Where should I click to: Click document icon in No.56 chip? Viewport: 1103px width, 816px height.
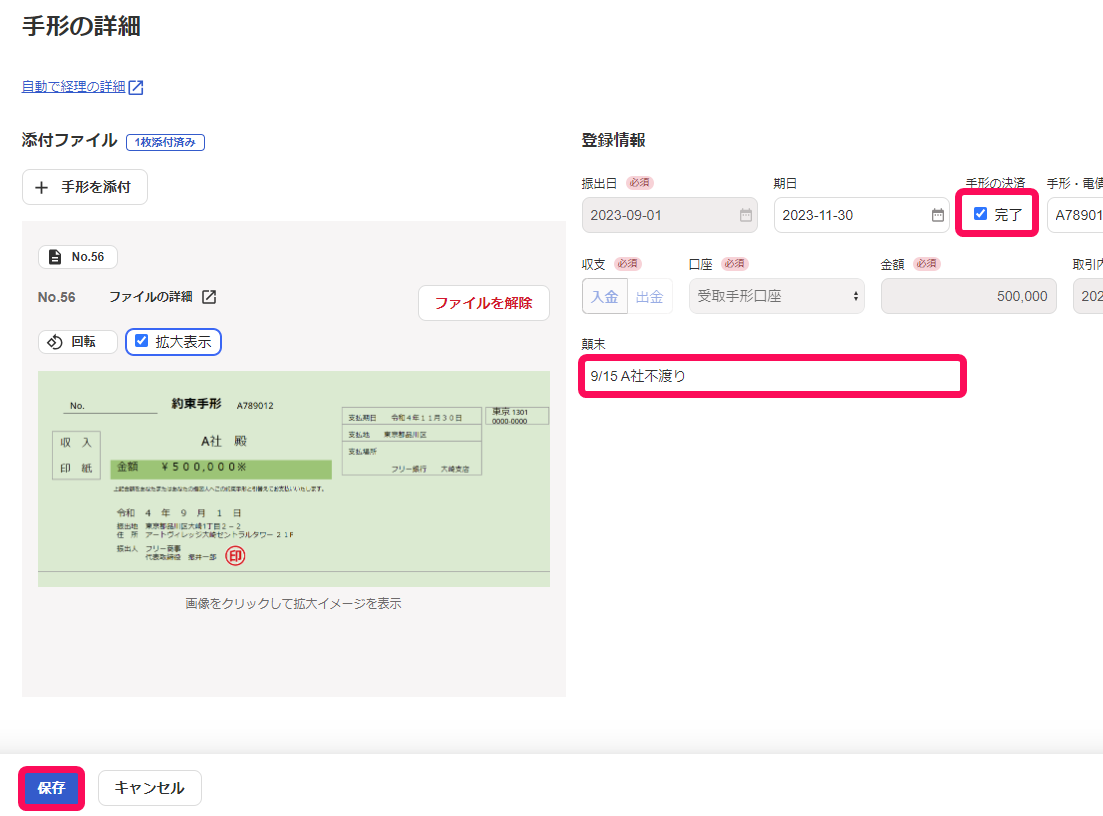point(55,257)
